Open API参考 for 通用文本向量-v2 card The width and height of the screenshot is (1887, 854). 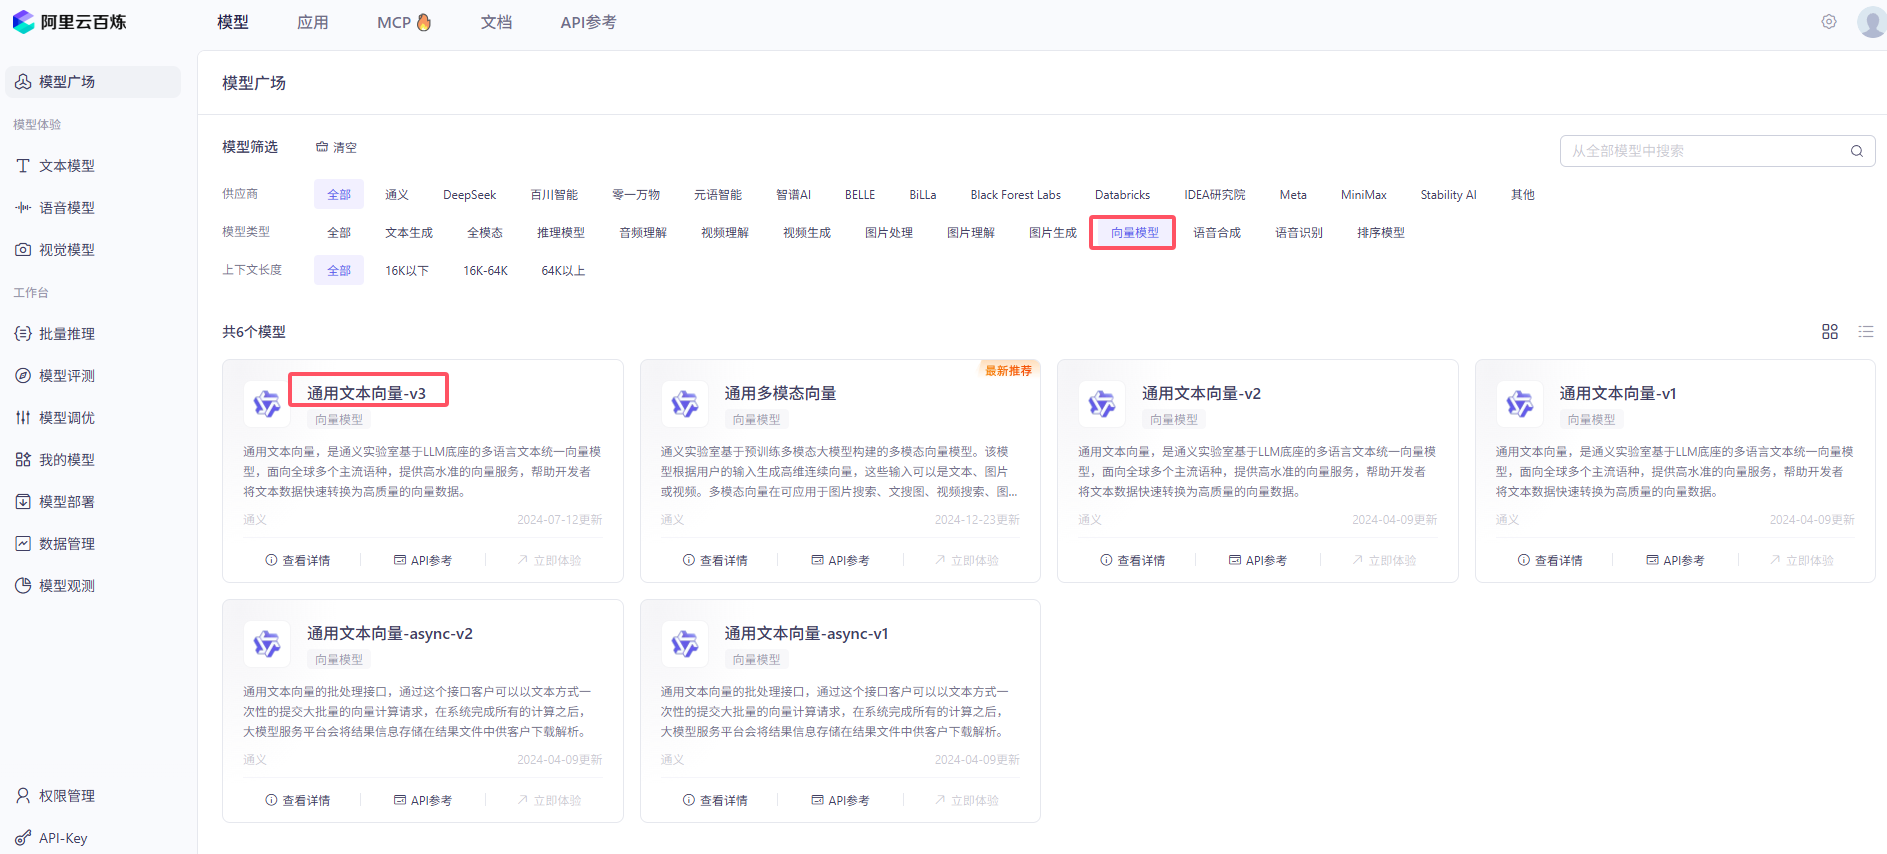coord(1257,561)
